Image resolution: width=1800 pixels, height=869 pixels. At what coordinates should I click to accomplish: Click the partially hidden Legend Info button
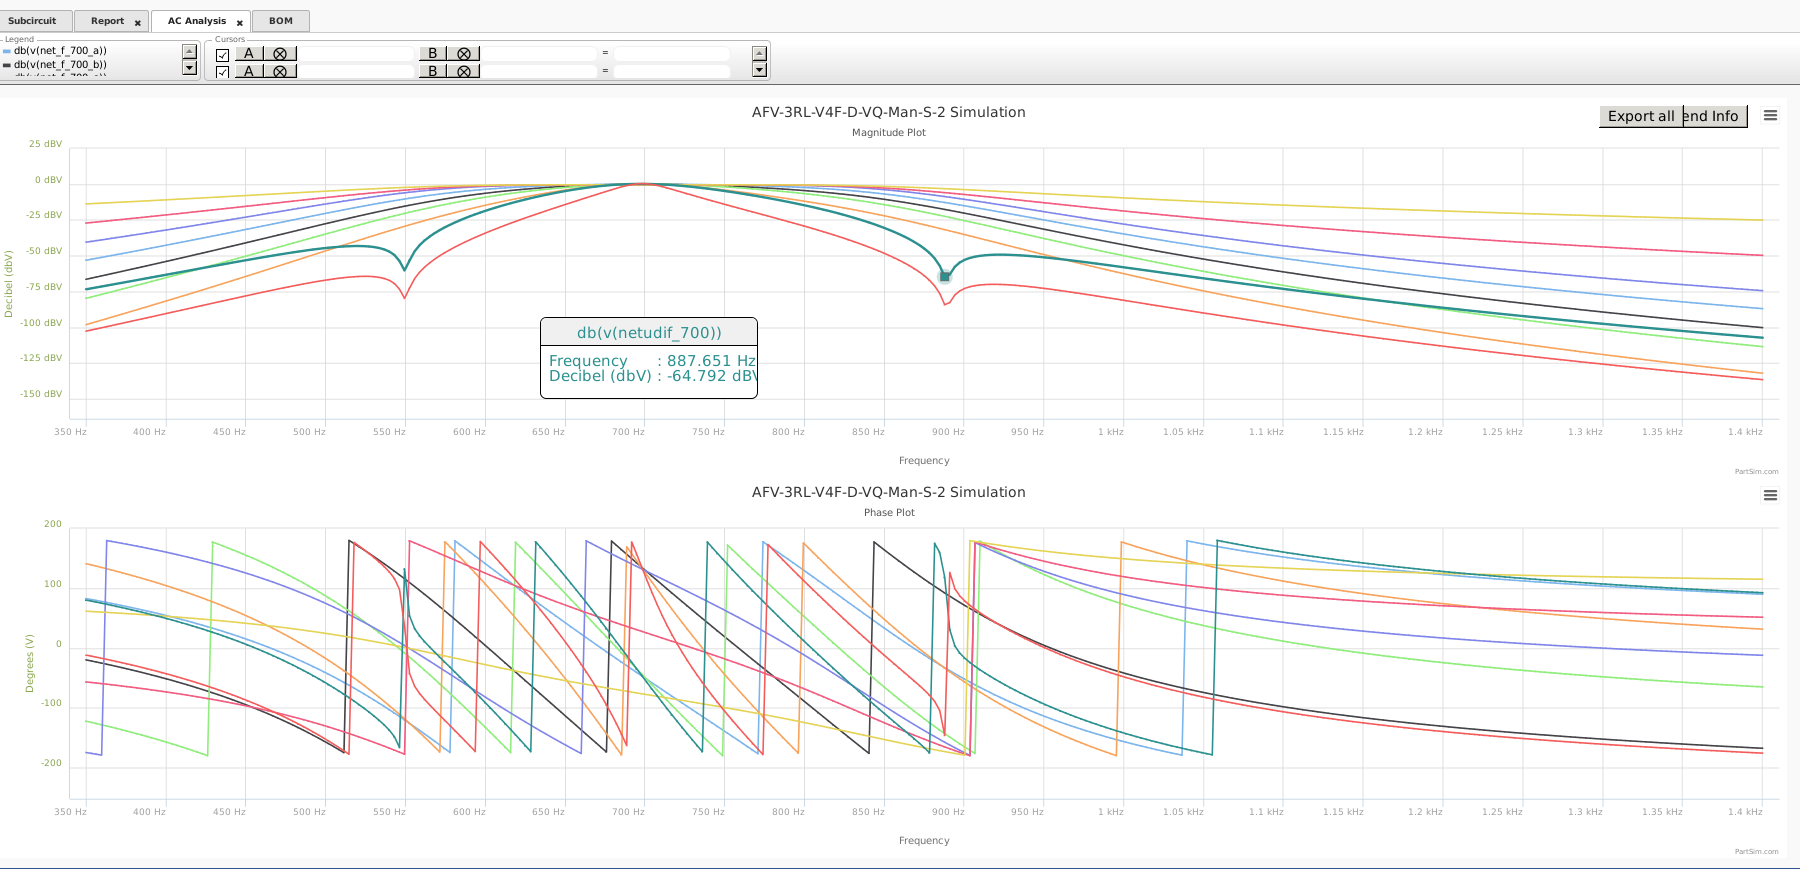pyautogui.click(x=1715, y=116)
